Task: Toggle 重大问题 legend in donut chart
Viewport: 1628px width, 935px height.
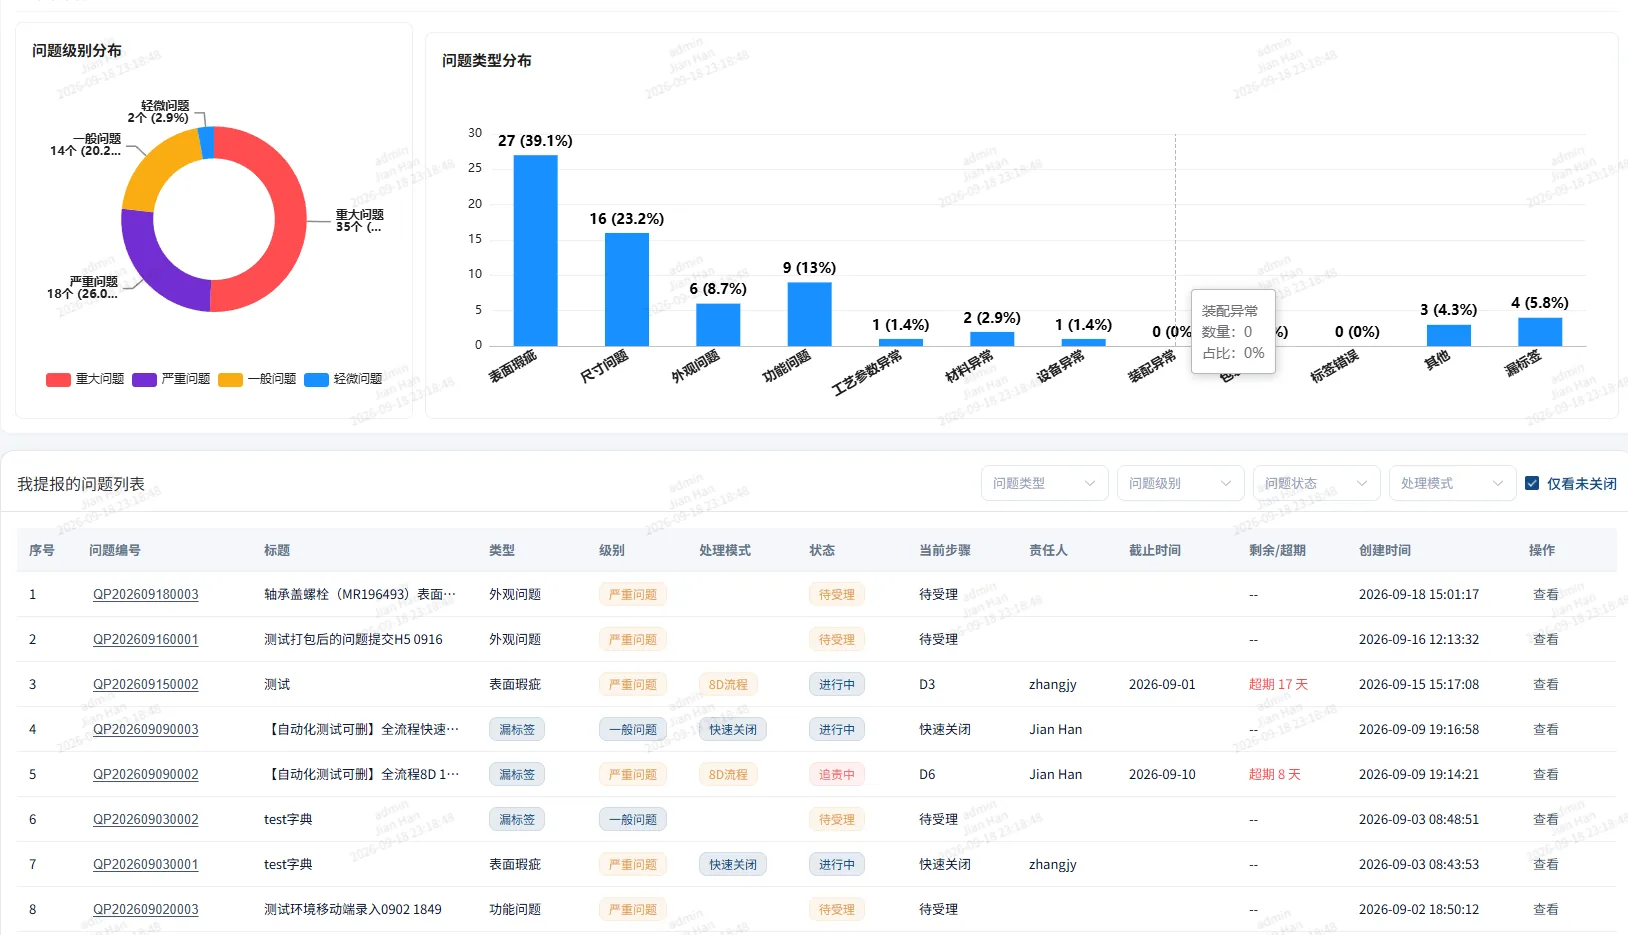Action: [x=85, y=379]
